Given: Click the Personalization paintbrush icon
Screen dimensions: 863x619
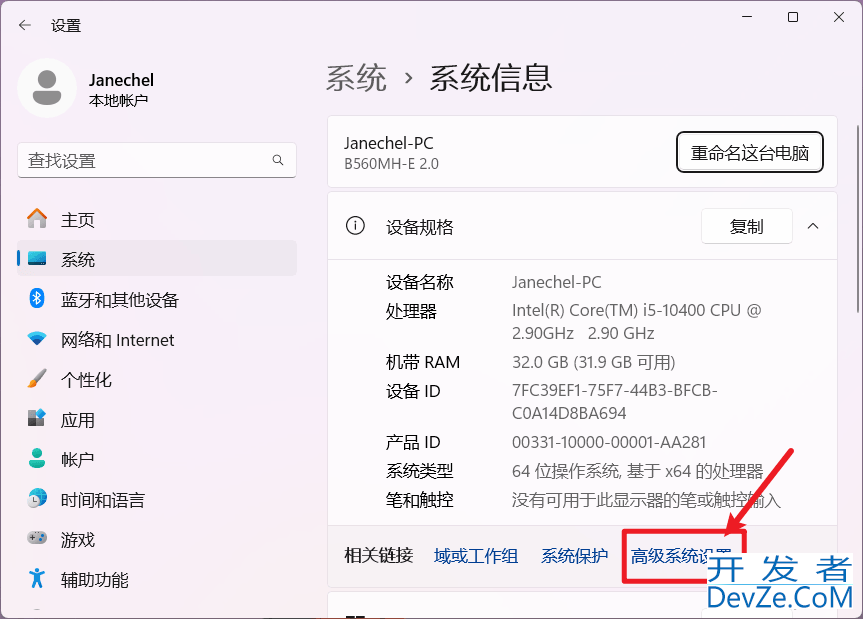Looking at the screenshot, I should coord(37,379).
